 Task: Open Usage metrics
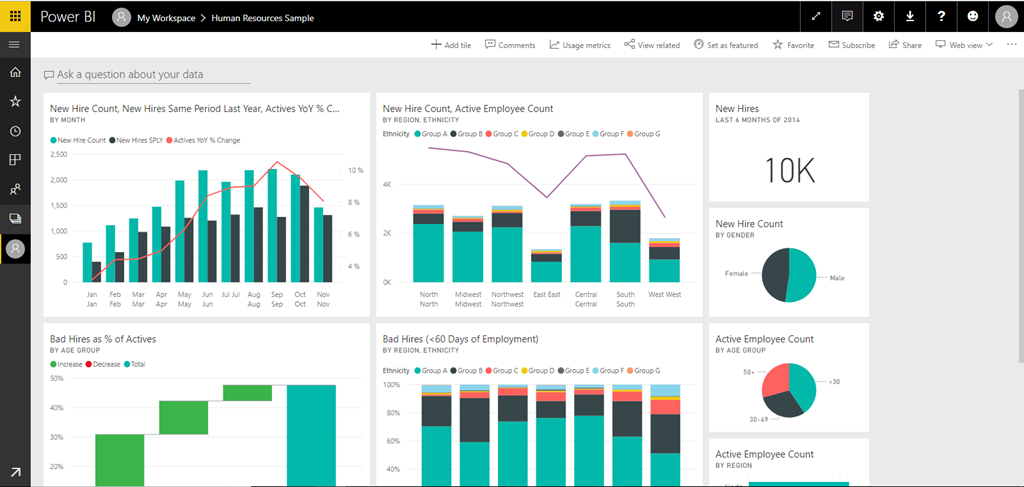580,45
